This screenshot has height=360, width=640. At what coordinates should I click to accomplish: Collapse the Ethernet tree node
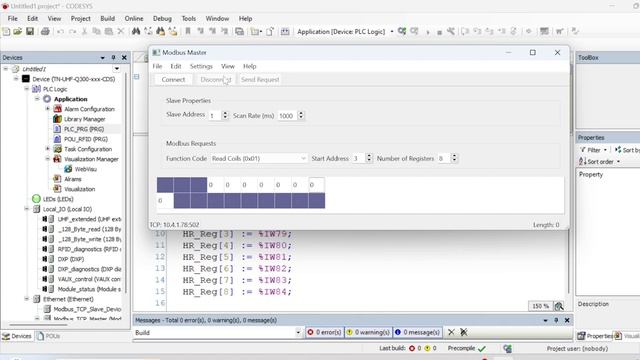point(26,299)
